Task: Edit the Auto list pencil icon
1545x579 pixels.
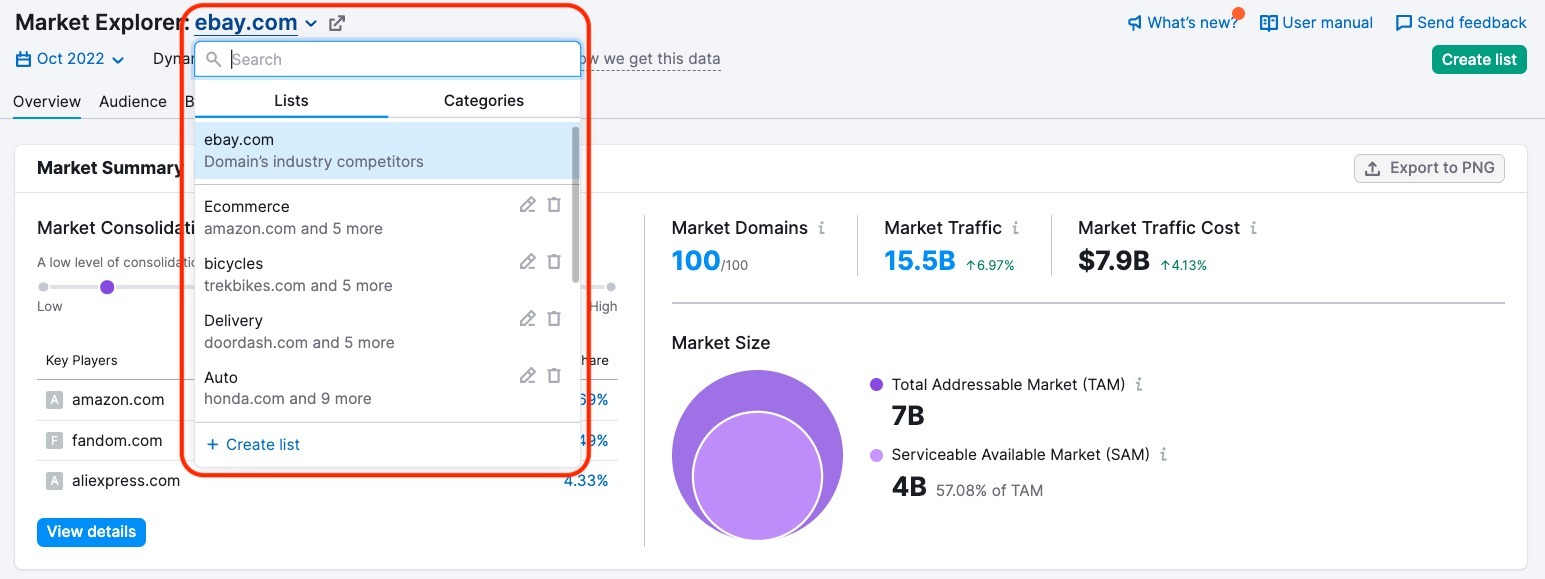Action: pos(527,376)
